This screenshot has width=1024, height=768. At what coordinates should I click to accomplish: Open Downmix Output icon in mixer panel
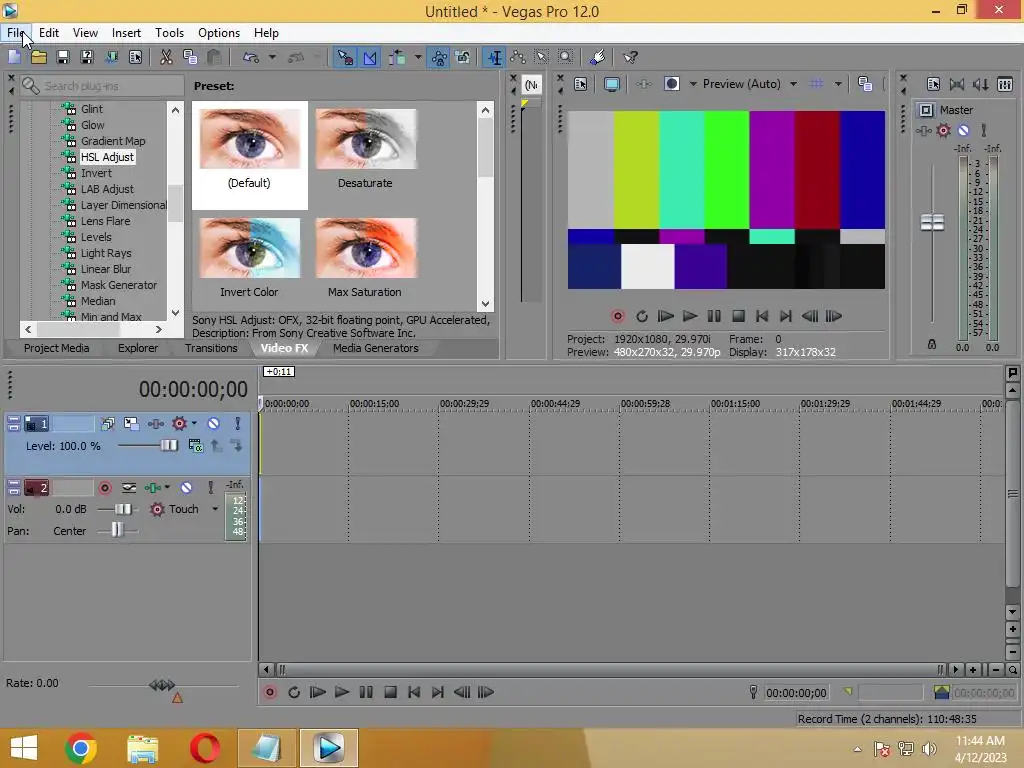tap(957, 84)
